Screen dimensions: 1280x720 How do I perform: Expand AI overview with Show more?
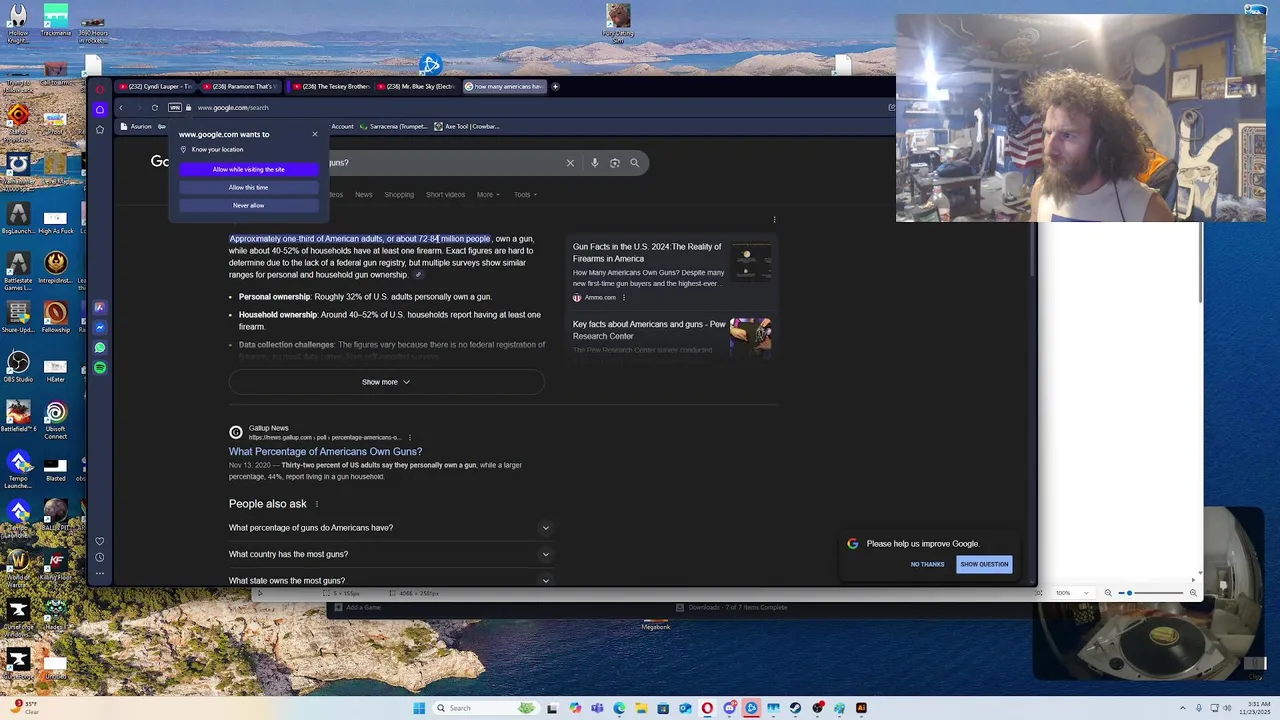[x=386, y=382]
